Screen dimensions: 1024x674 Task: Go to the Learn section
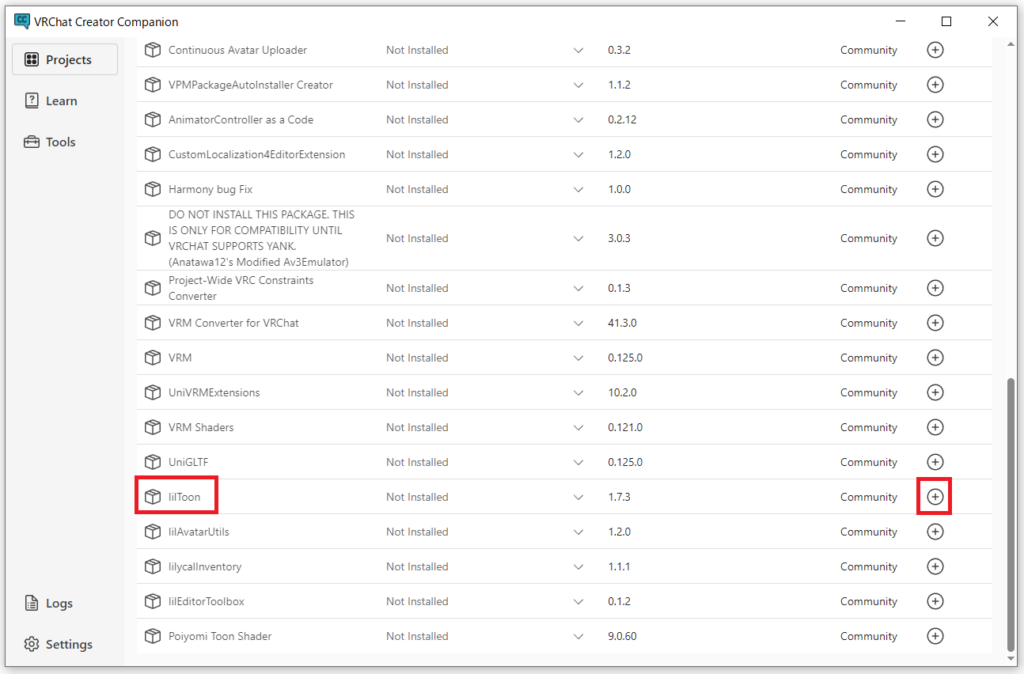point(51,101)
